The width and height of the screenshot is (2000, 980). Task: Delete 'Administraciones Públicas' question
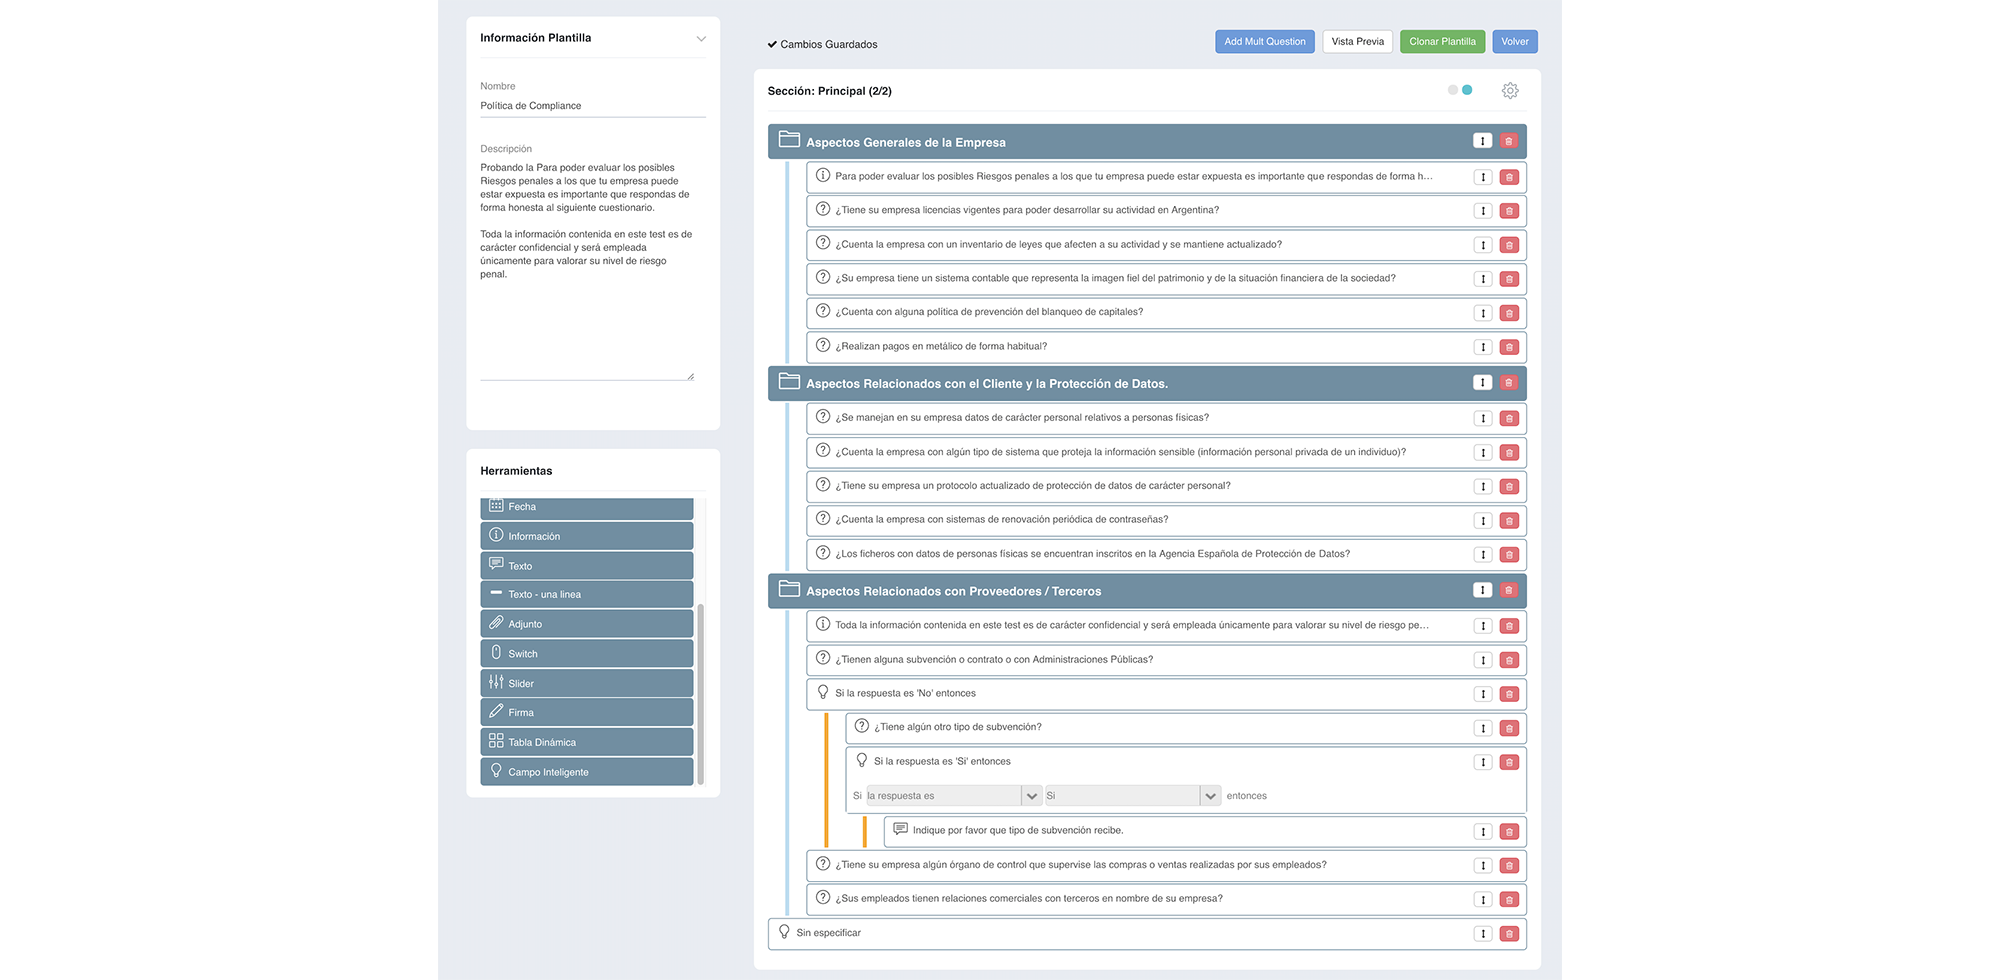pos(1509,660)
